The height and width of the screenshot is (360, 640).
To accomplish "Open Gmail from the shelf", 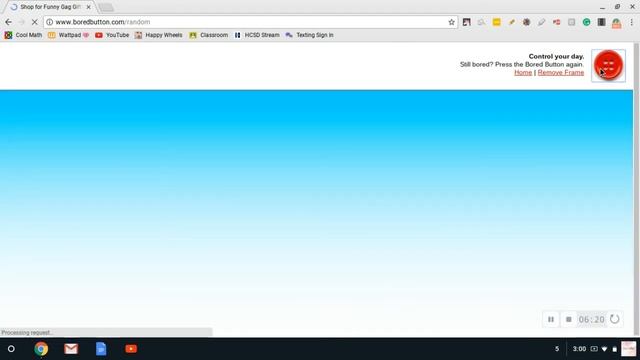I will click(71, 349).
